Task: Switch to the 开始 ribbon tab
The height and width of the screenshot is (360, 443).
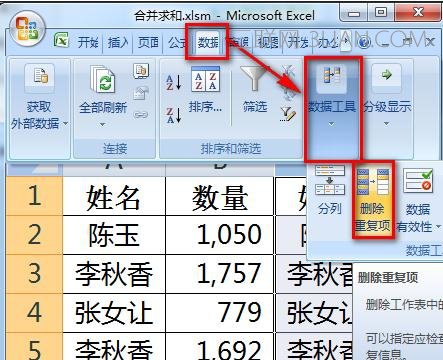Action: 88,42
